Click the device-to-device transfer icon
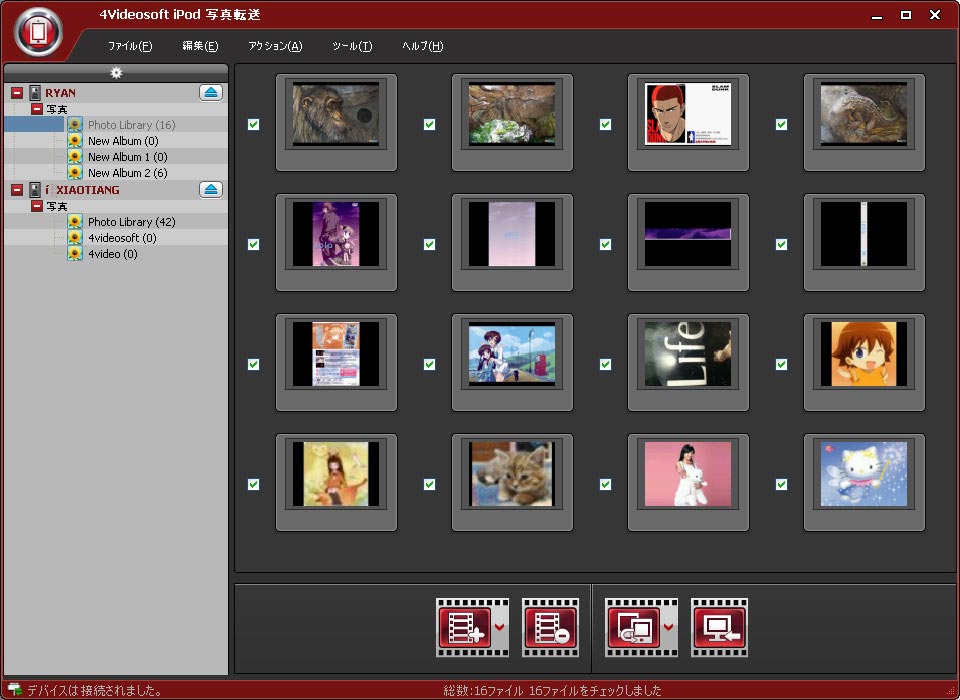960x700 pixels. tap(633, 627)
